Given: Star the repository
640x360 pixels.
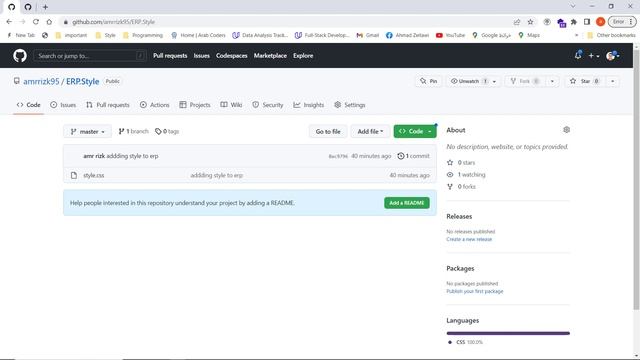Looking at the screenshot, I should (584, 81).
